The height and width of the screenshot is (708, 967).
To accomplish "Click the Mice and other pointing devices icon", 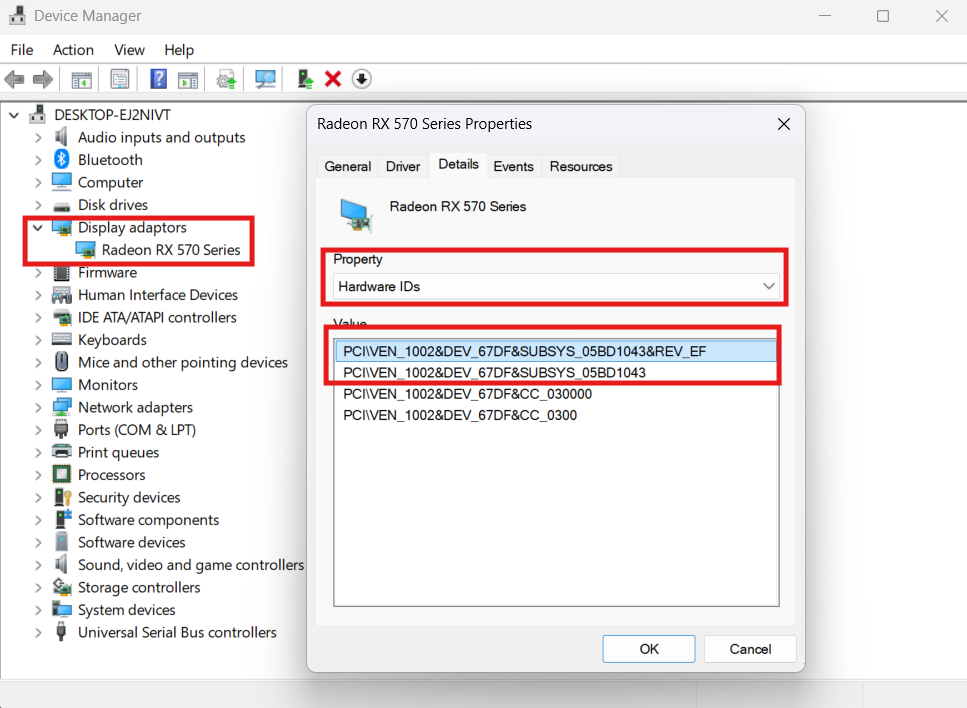I will point(62,361).
